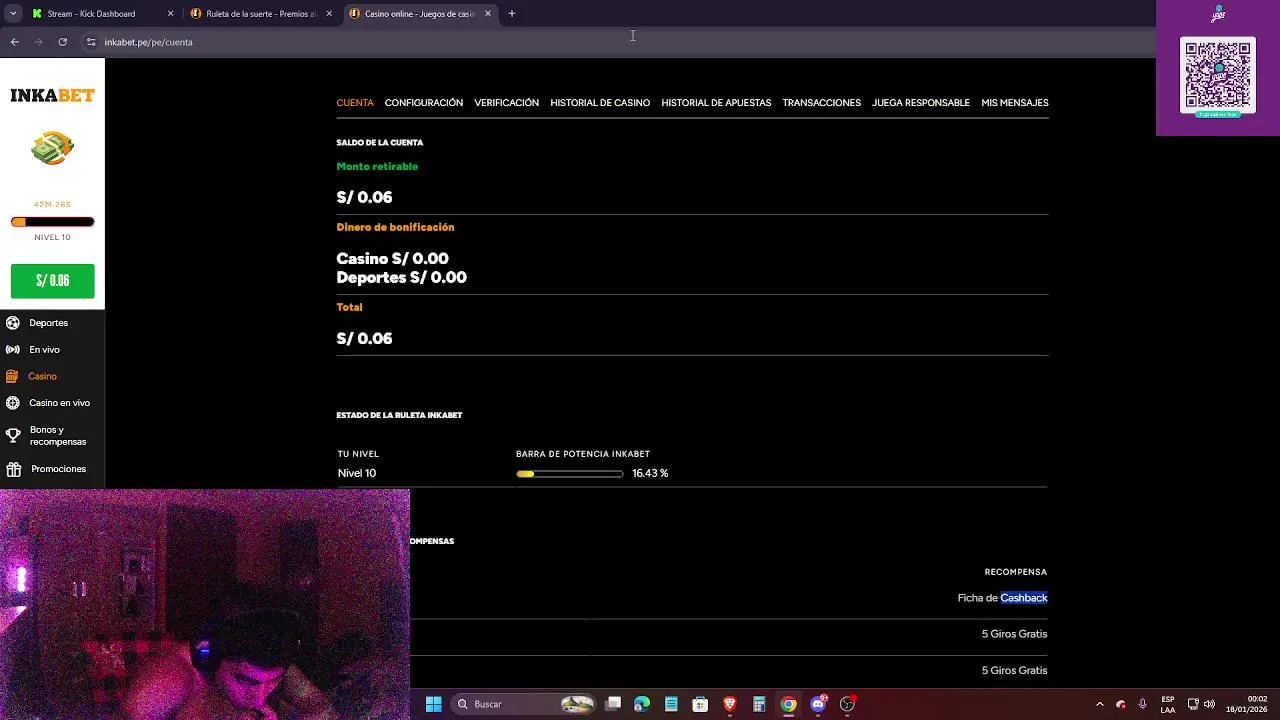The height and width of the screenshot is (720, 1280).
Task: Click the browser forward arrow
Action: (x=38, y=42)
